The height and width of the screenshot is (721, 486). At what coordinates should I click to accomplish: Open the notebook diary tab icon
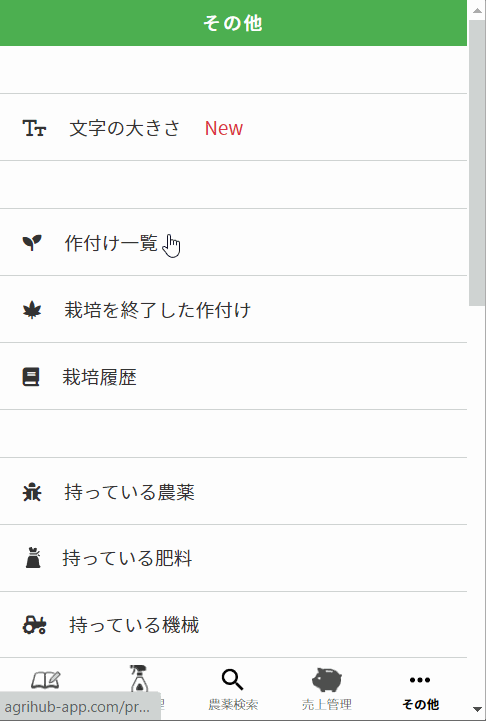pyautogui.click(x=46, y=680)
